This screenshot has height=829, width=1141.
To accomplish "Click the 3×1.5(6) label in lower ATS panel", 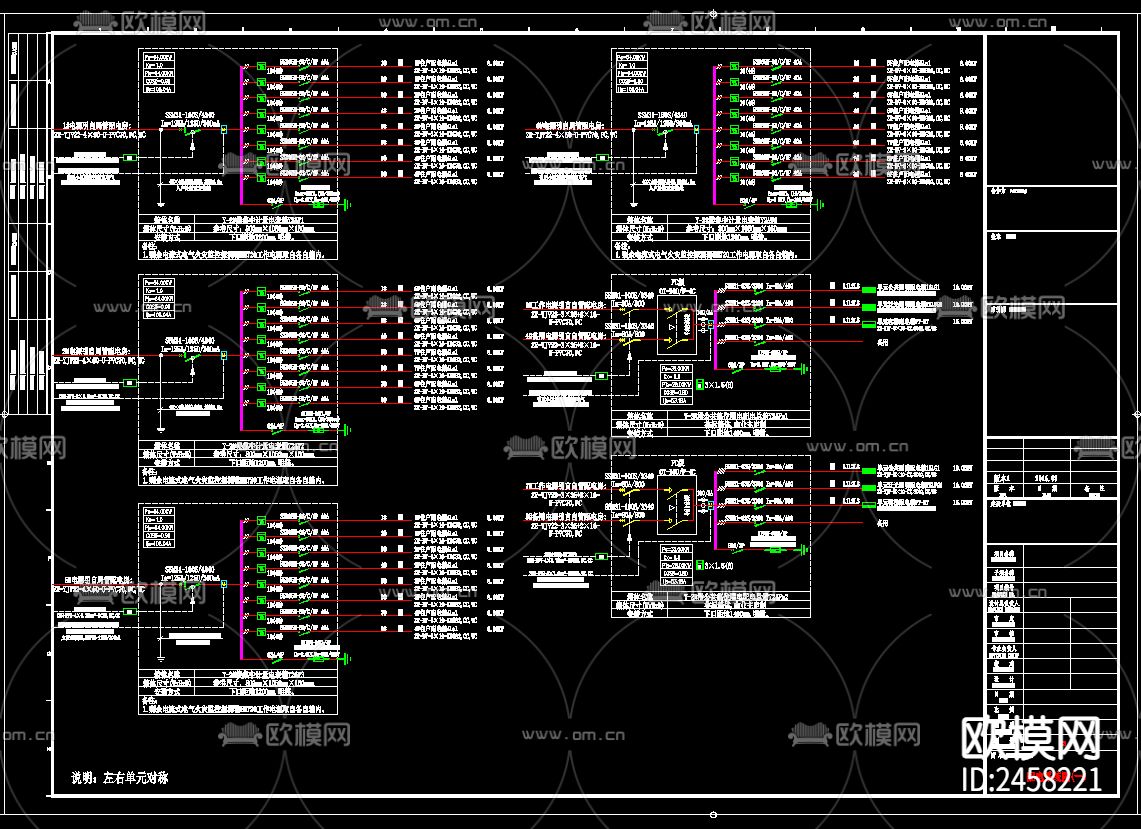I will pyautogui.click(x=719, y=566).
